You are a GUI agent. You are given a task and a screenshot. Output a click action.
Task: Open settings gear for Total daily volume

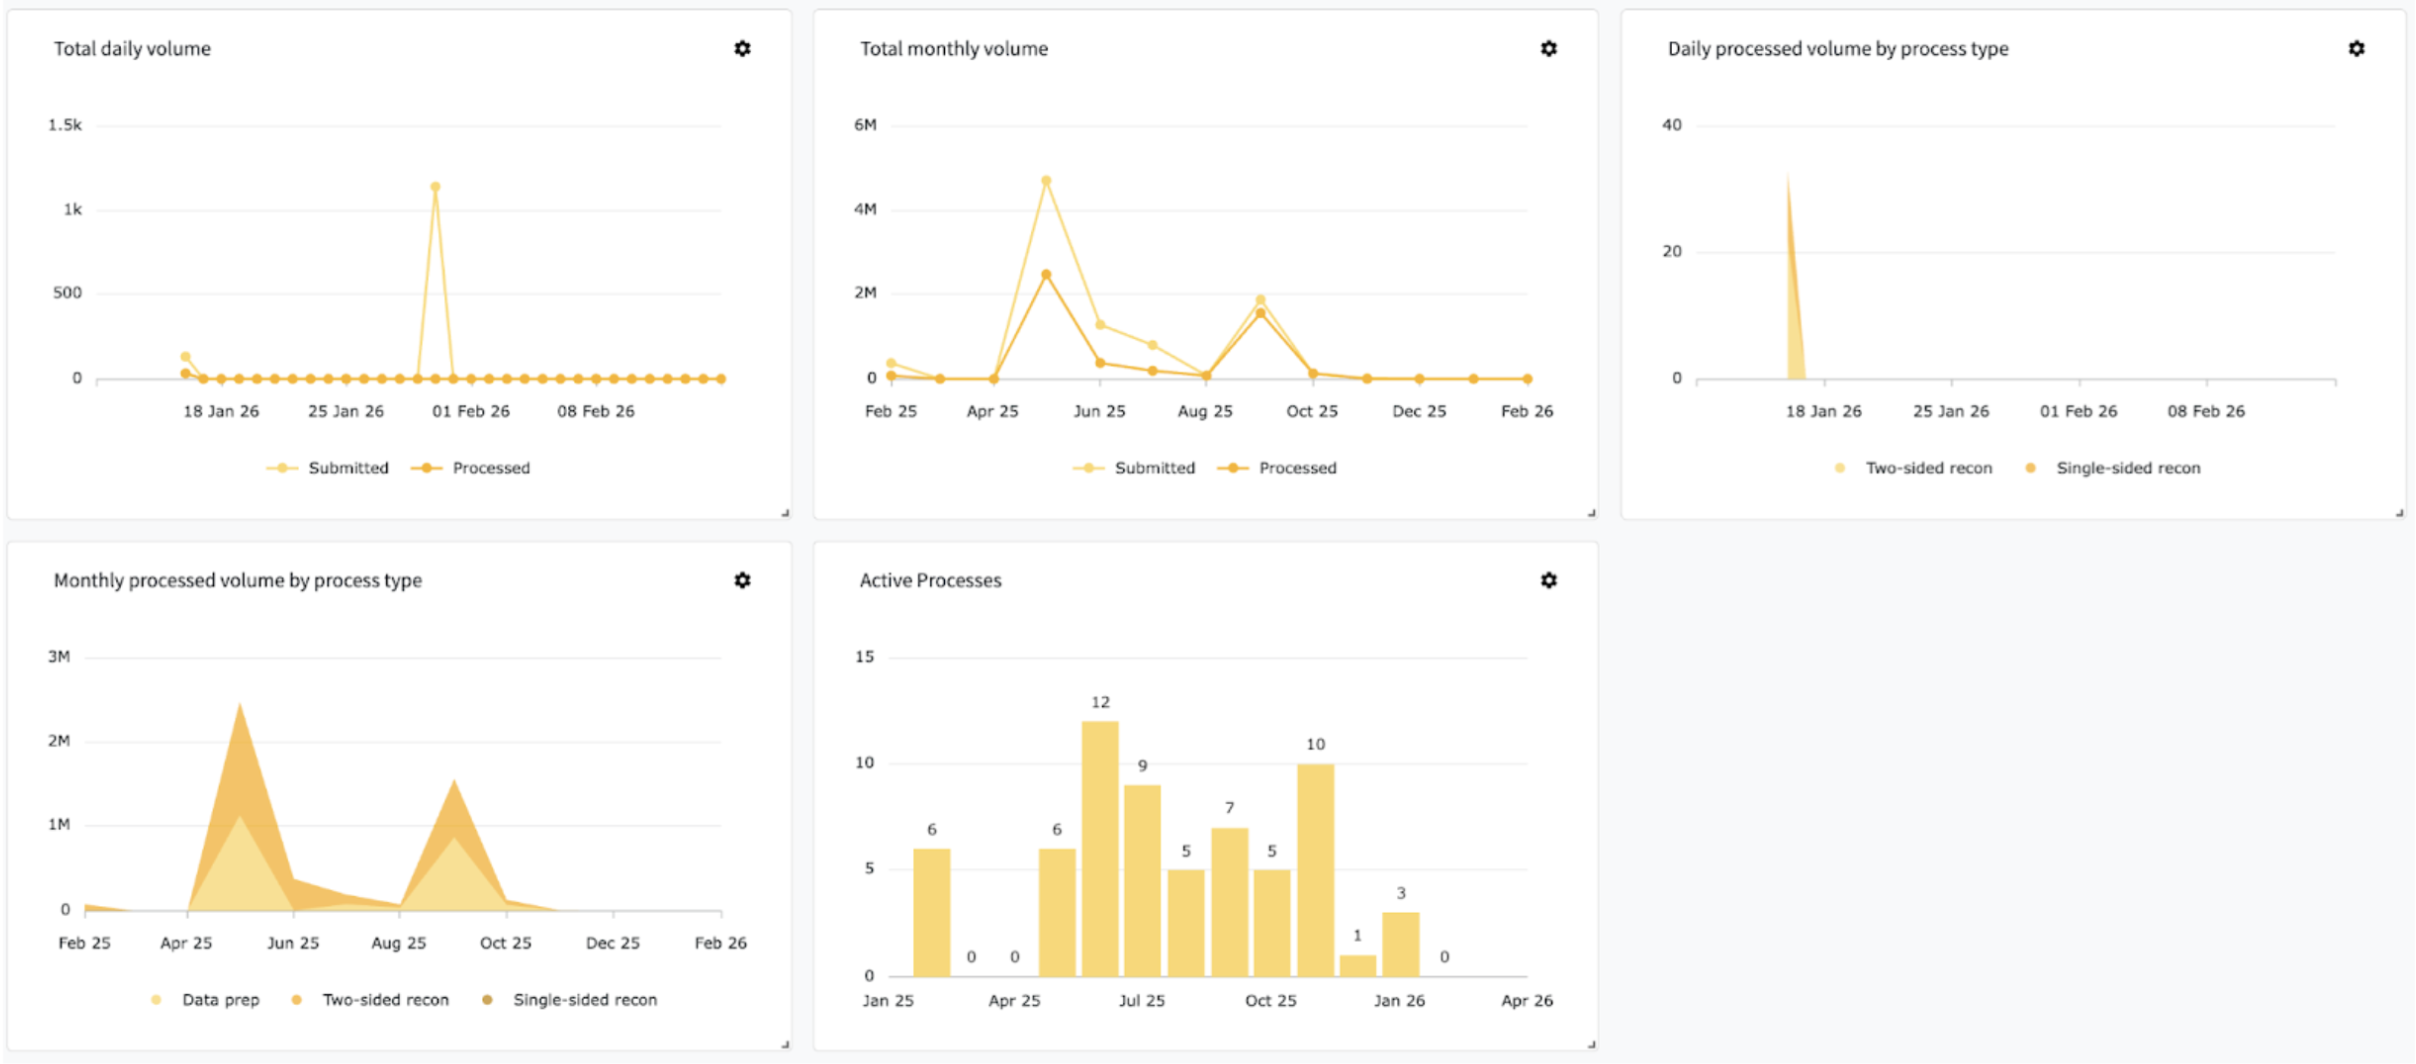[x=742, y=48]
